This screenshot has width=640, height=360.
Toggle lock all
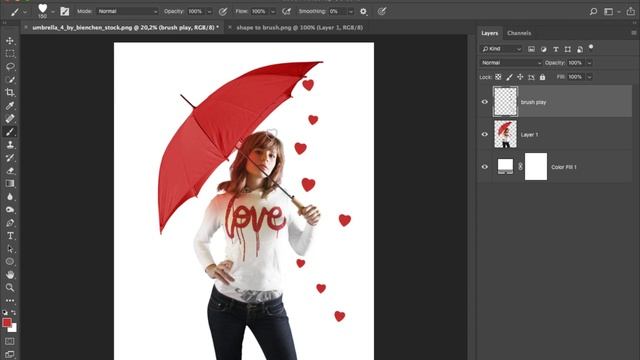tap(542, 77)
